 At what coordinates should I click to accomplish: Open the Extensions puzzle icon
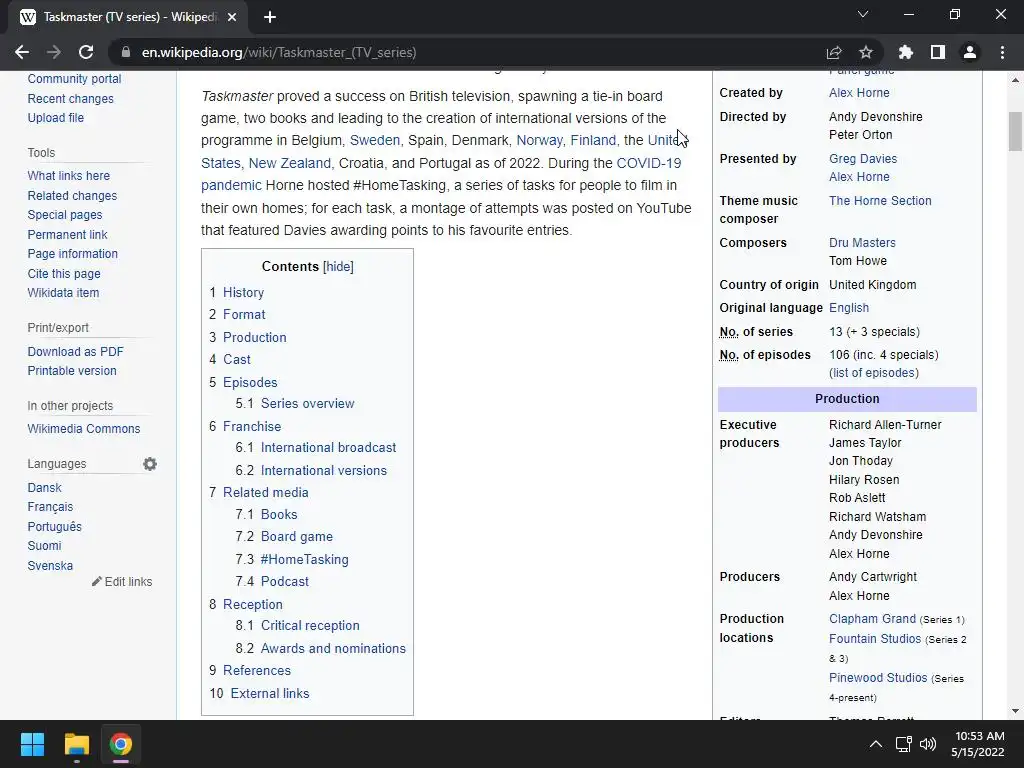[x=906, y=52]
